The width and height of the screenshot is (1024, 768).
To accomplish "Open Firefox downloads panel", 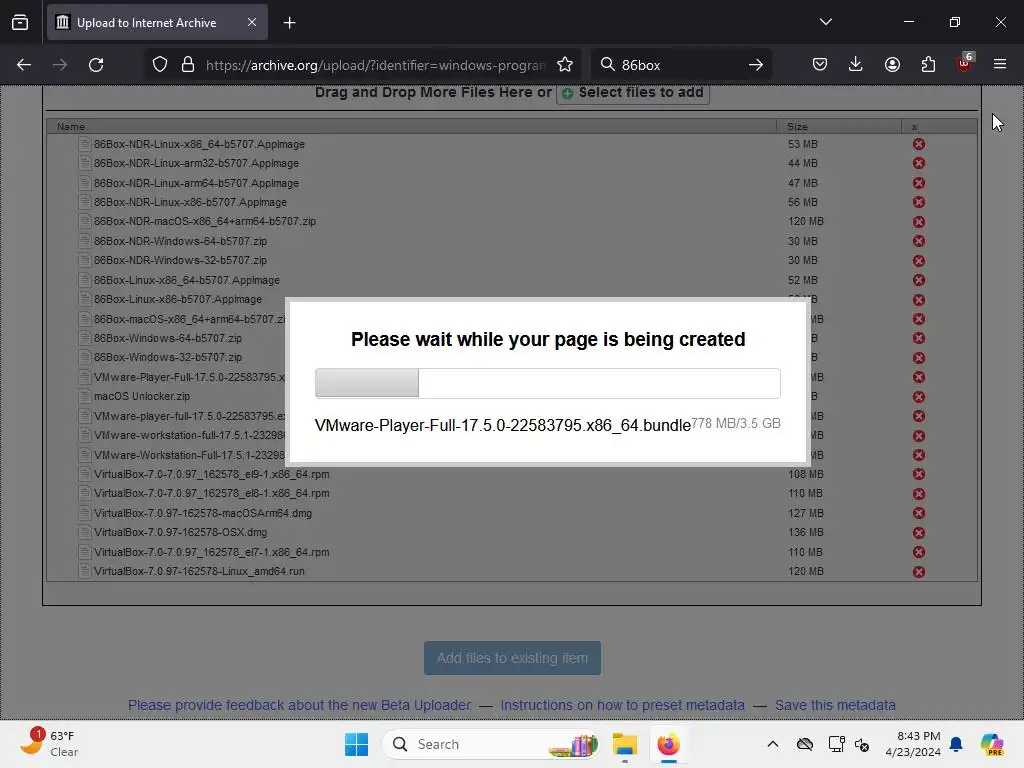I will (856, 64).
